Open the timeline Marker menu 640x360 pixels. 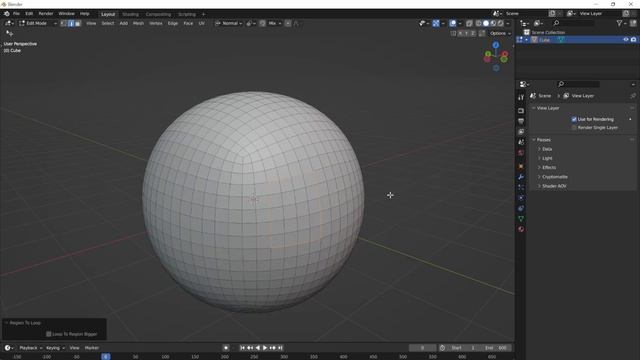pyautogui.click(x=92, y=348)
